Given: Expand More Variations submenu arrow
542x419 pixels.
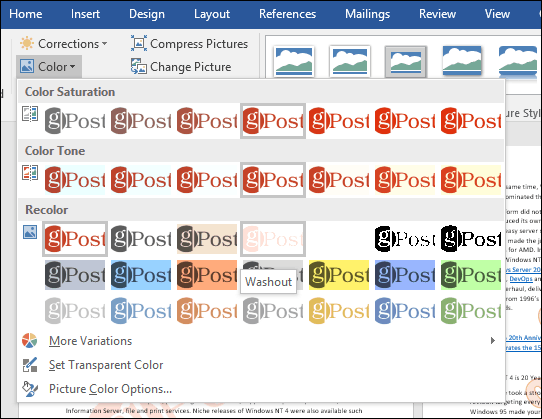Looking at the screenshot, I should [x=493, y=341].
